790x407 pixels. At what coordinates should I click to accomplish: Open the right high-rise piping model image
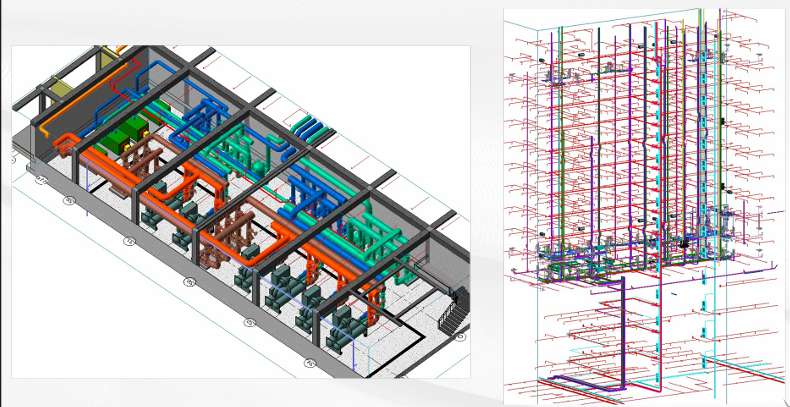coord(645,205)
